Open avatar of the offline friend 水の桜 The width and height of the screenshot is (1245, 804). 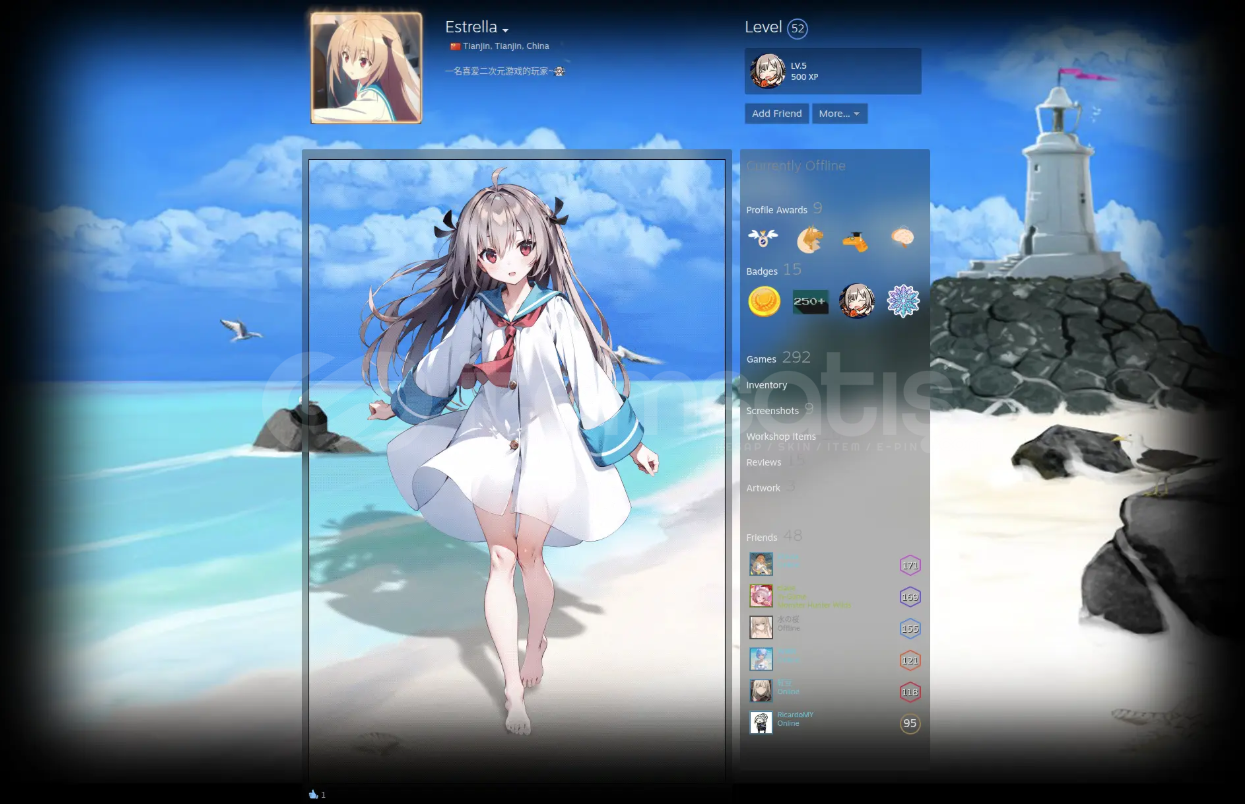[761, 628]
